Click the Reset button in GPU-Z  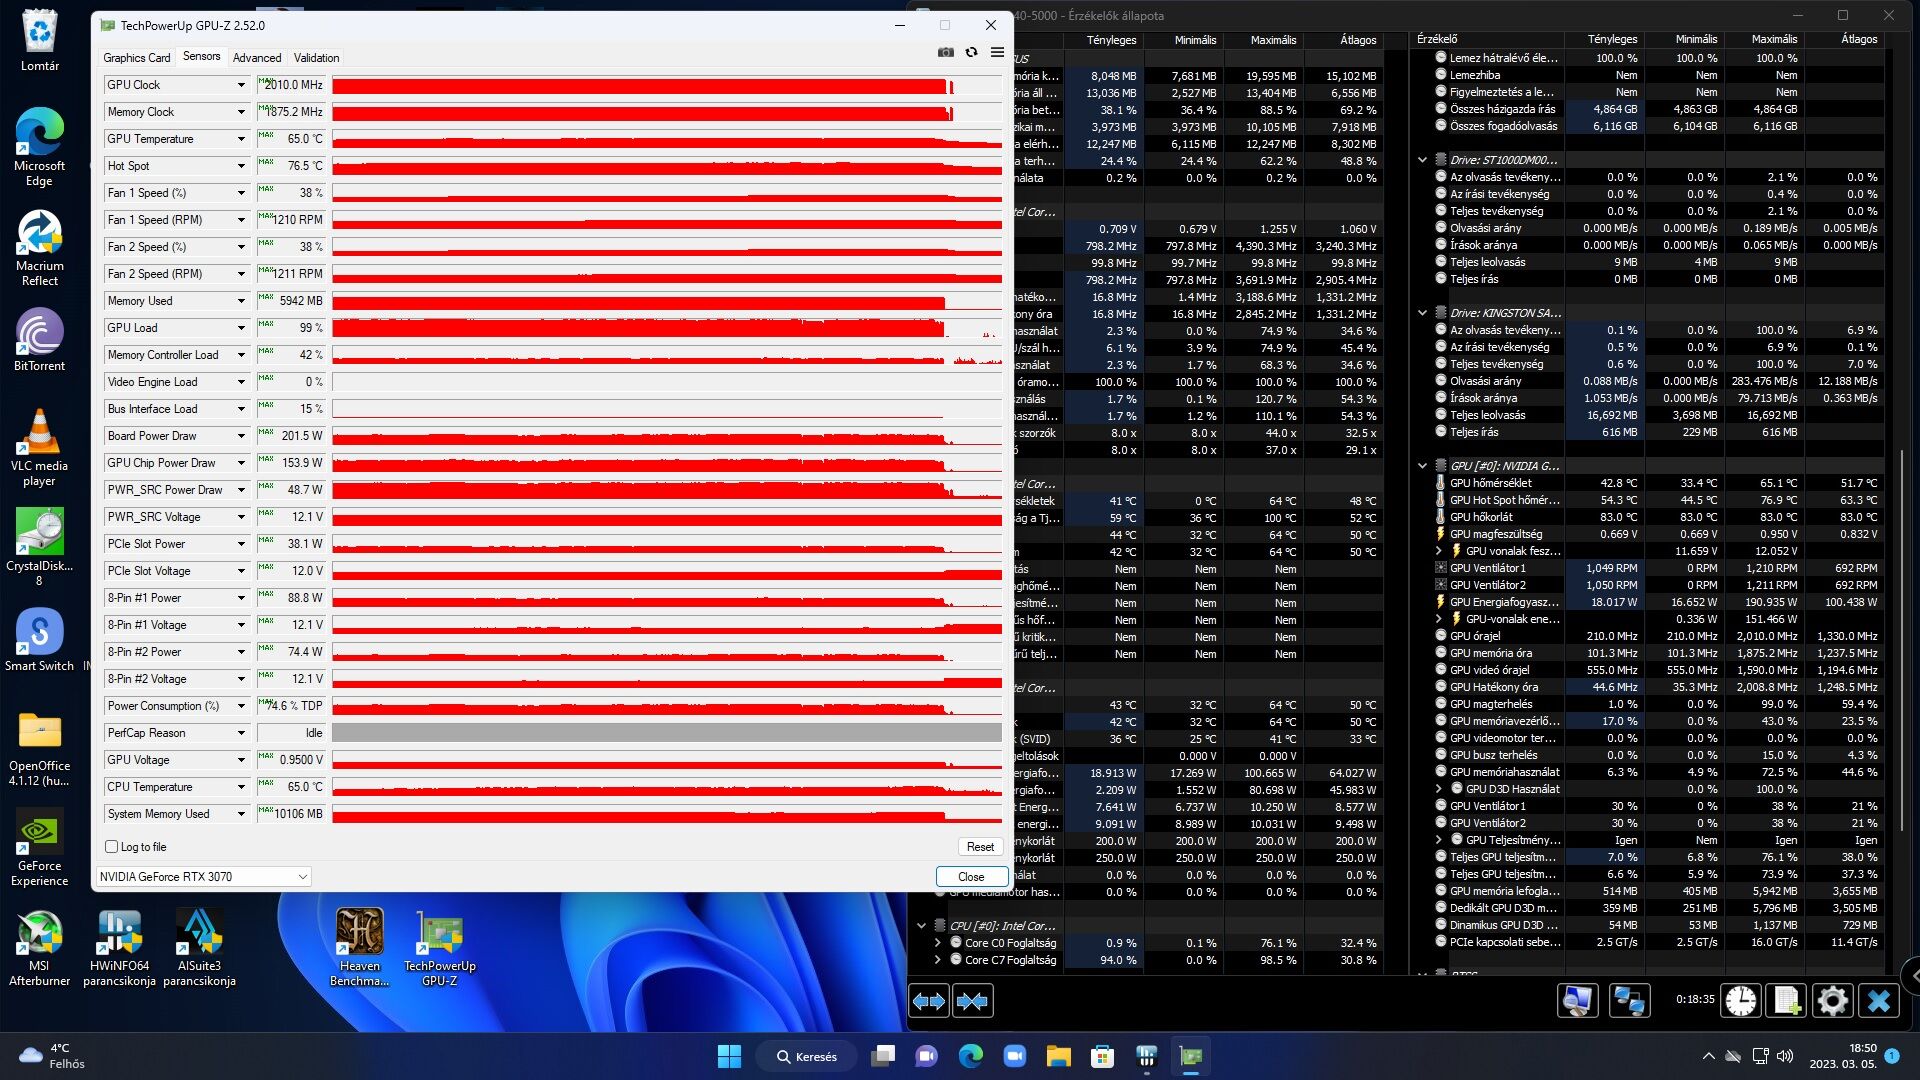coord(980,847)
